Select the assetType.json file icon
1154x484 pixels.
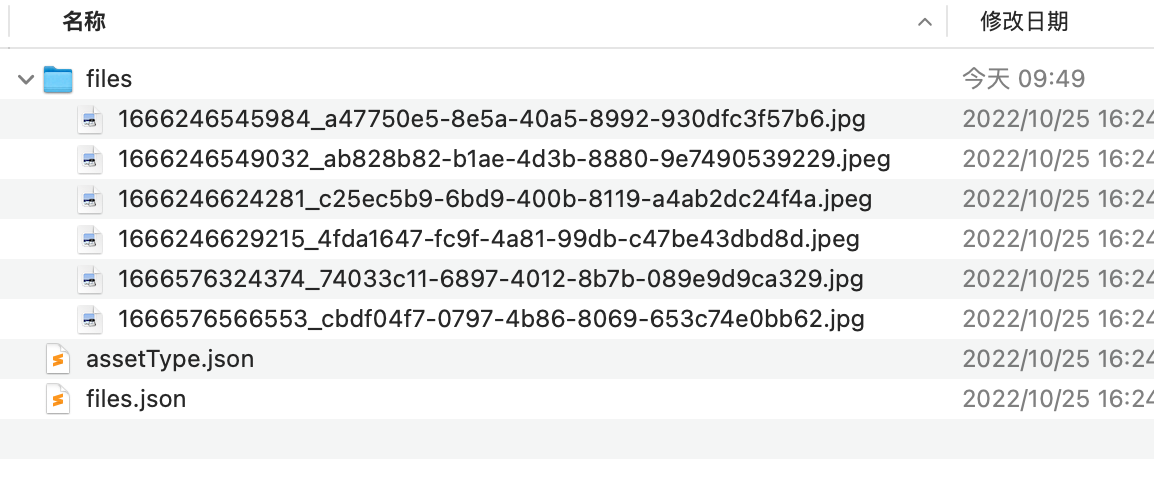pyautogui.click(x=57, y=359)
